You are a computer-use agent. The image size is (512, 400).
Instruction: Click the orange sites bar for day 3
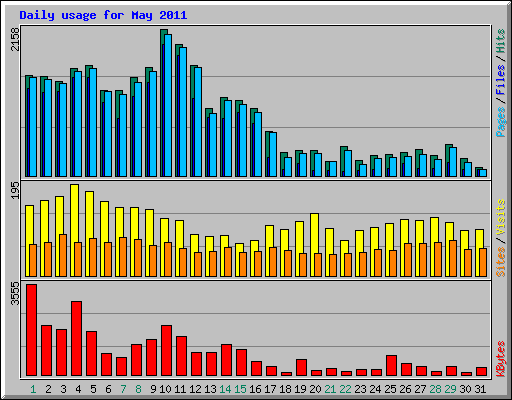pos(63,256)
